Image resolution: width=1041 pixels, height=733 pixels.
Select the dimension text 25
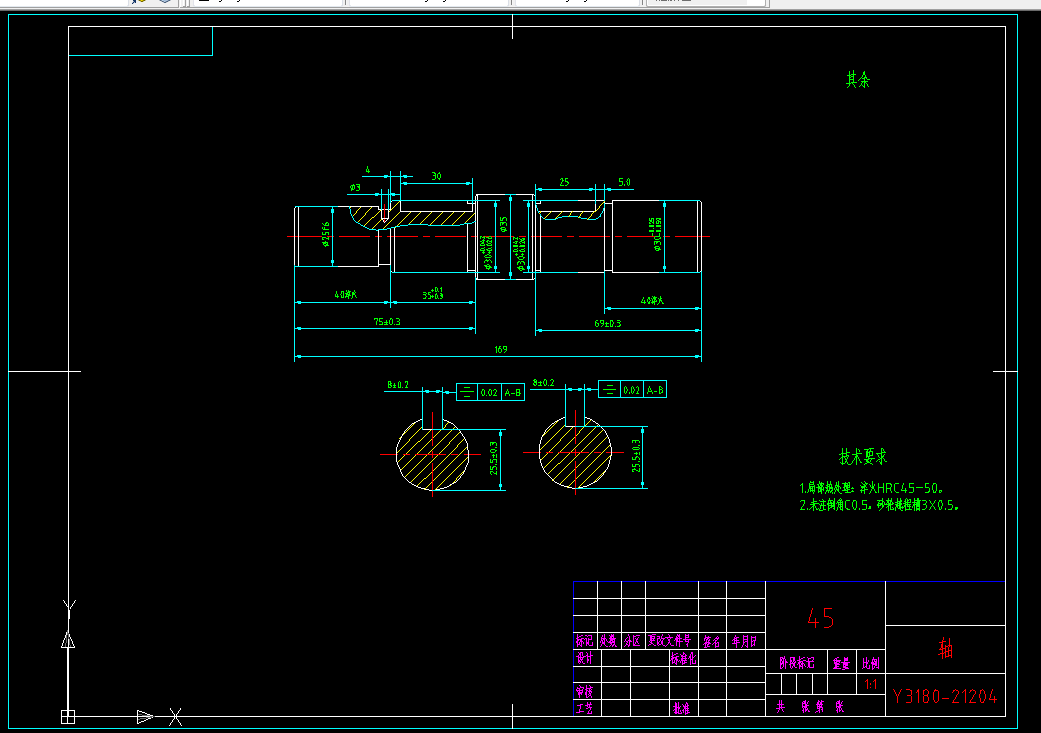(x=564, y=182)
